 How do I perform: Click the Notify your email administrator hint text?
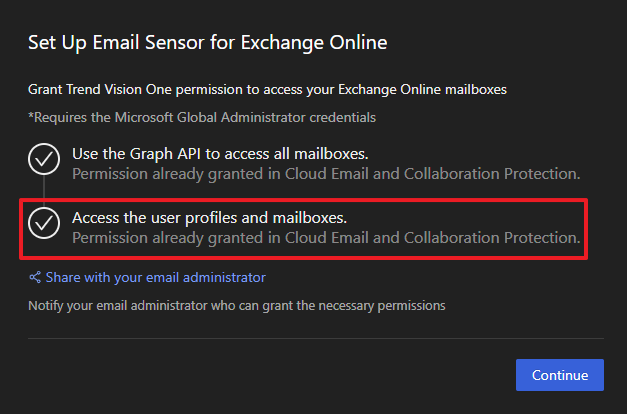click(236, 304)
